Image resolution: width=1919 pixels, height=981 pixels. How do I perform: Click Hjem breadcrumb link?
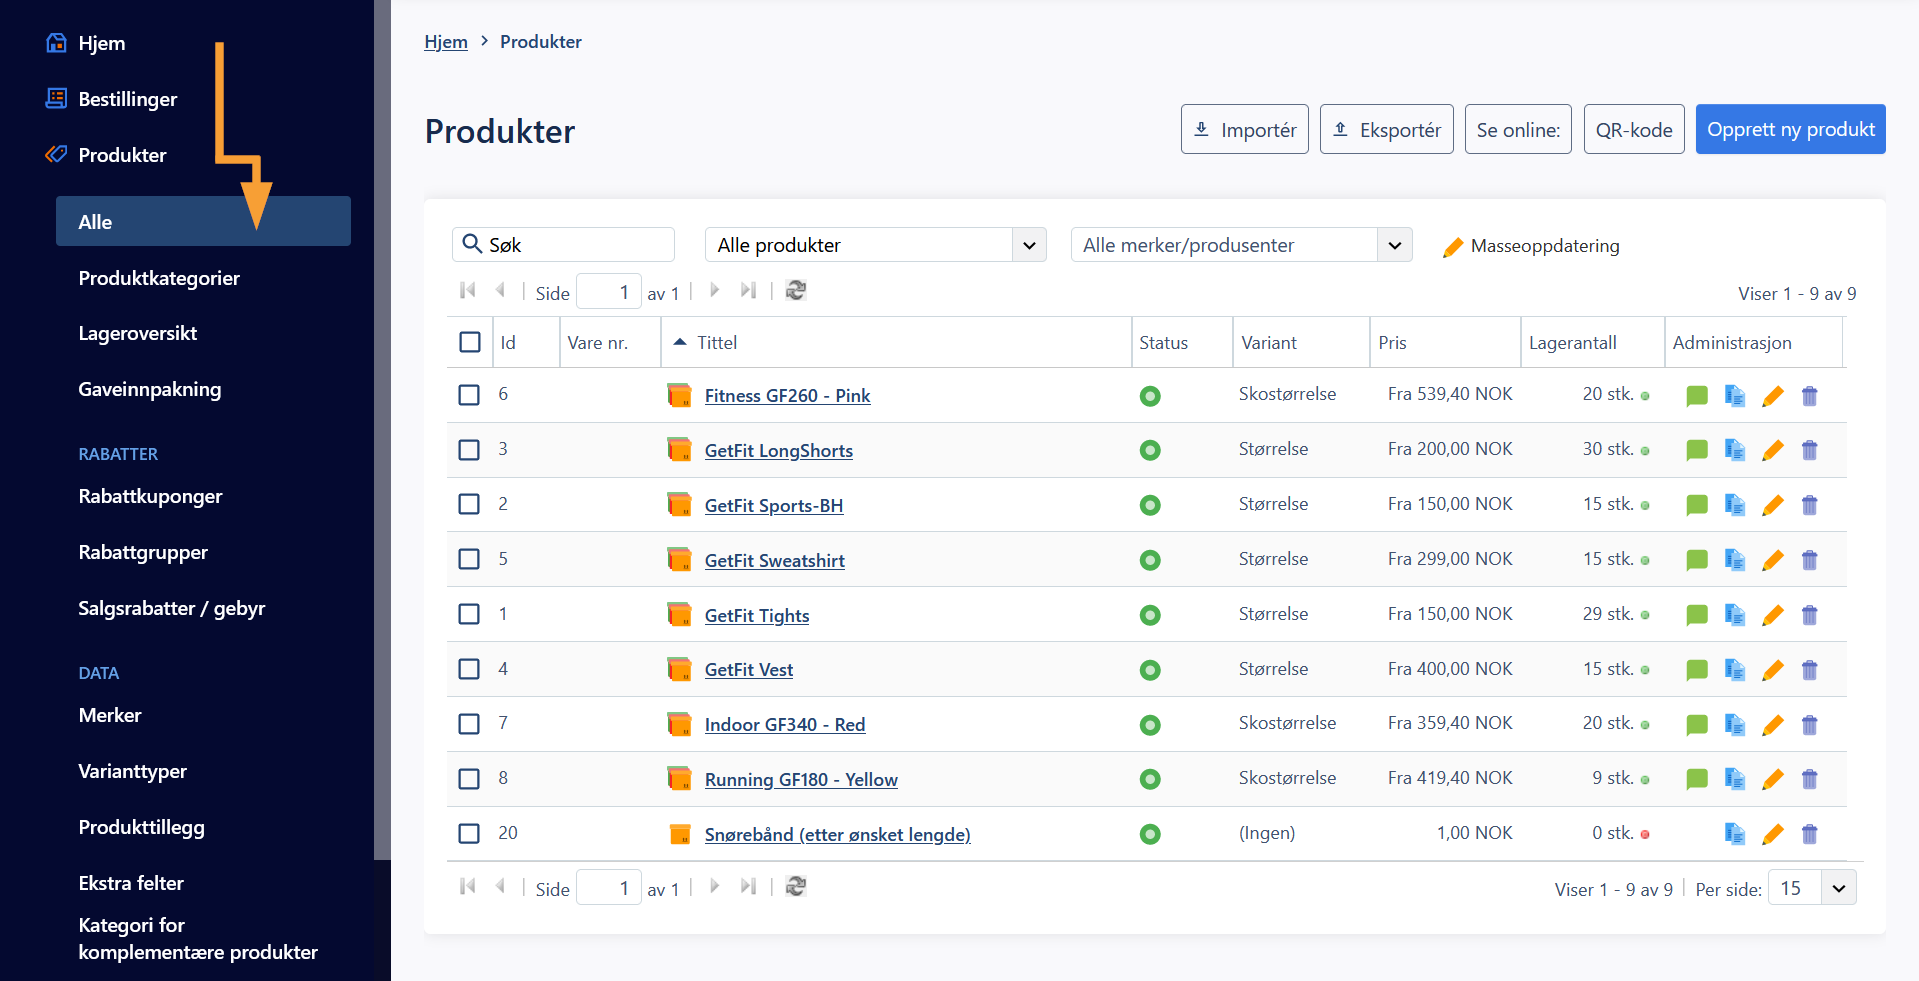(446, 41)
